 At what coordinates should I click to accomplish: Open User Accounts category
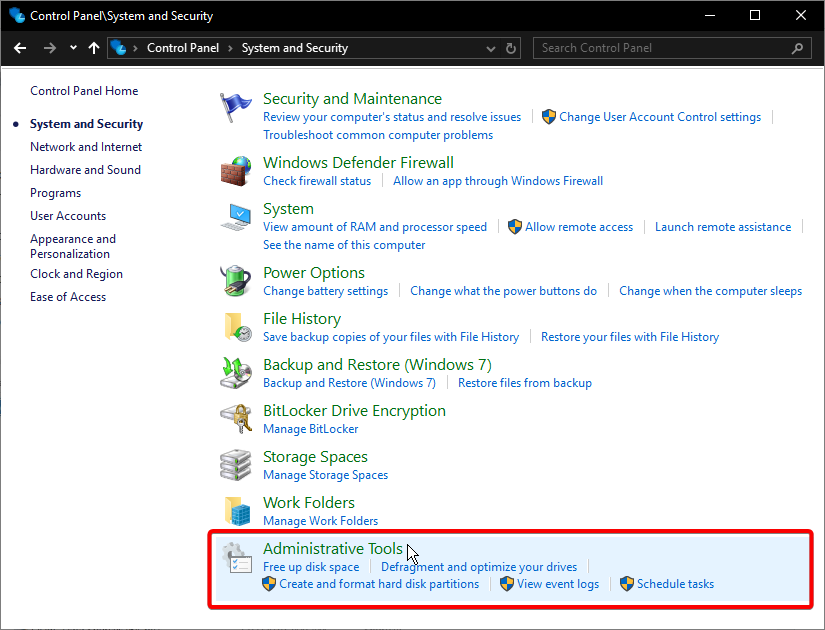click(68, 216)
